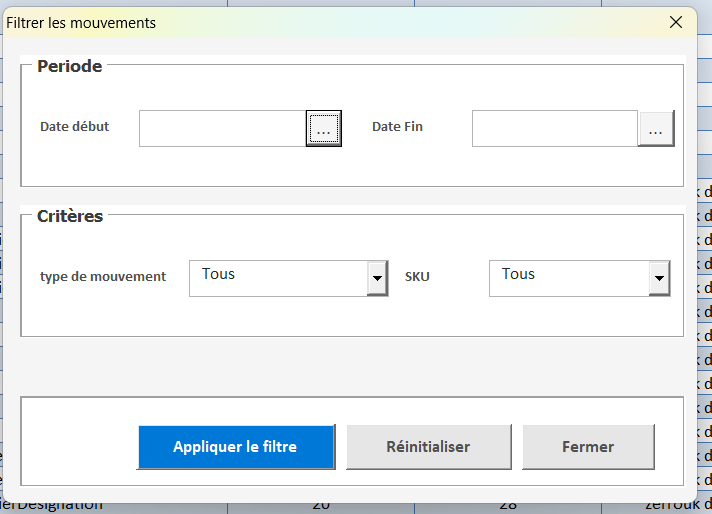Viewport: 712px width, 514px height.
Task: Click the Critères group heading
Action: pyautogui.click(x=70, y=216)
